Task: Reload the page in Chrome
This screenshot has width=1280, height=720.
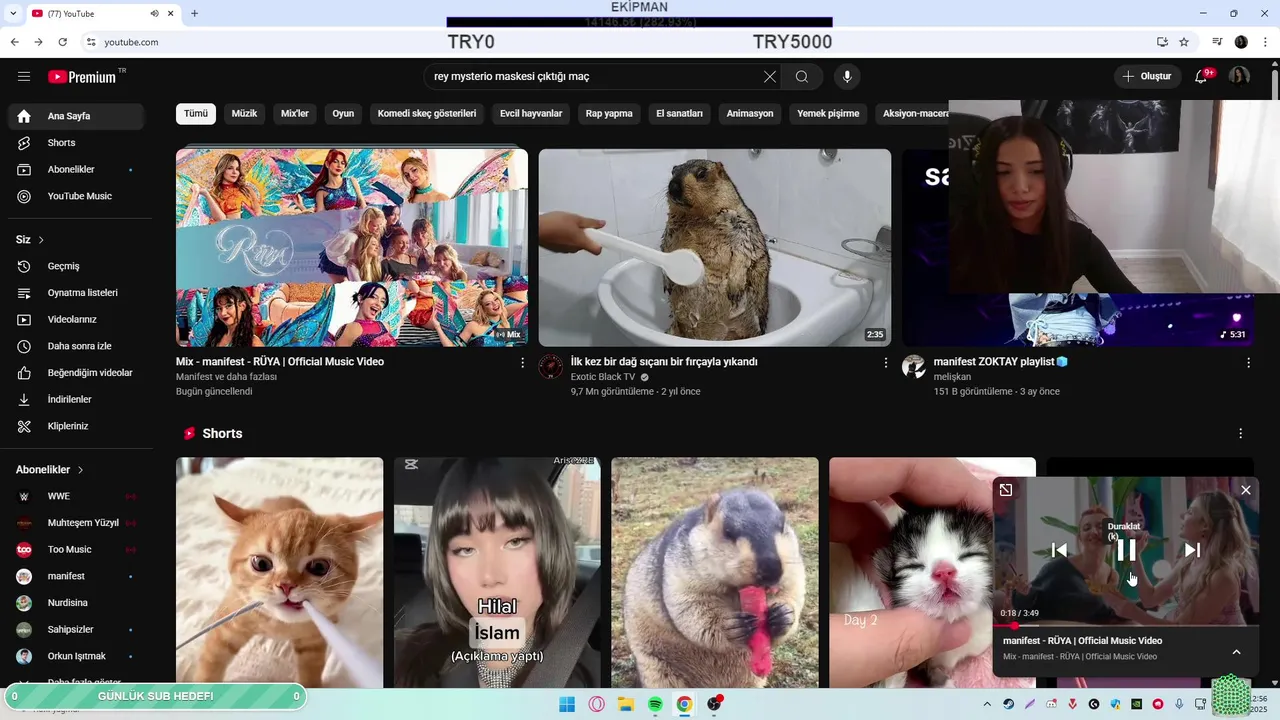Action: click(63, 42)
